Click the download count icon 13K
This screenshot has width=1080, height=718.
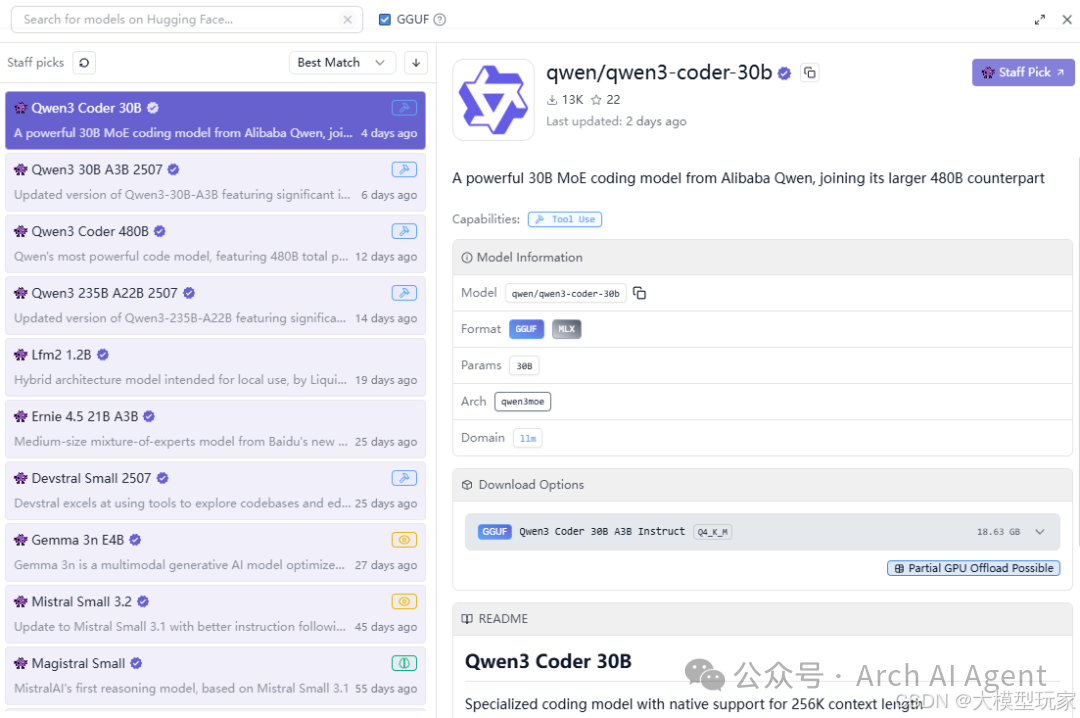tap(552, 100)
